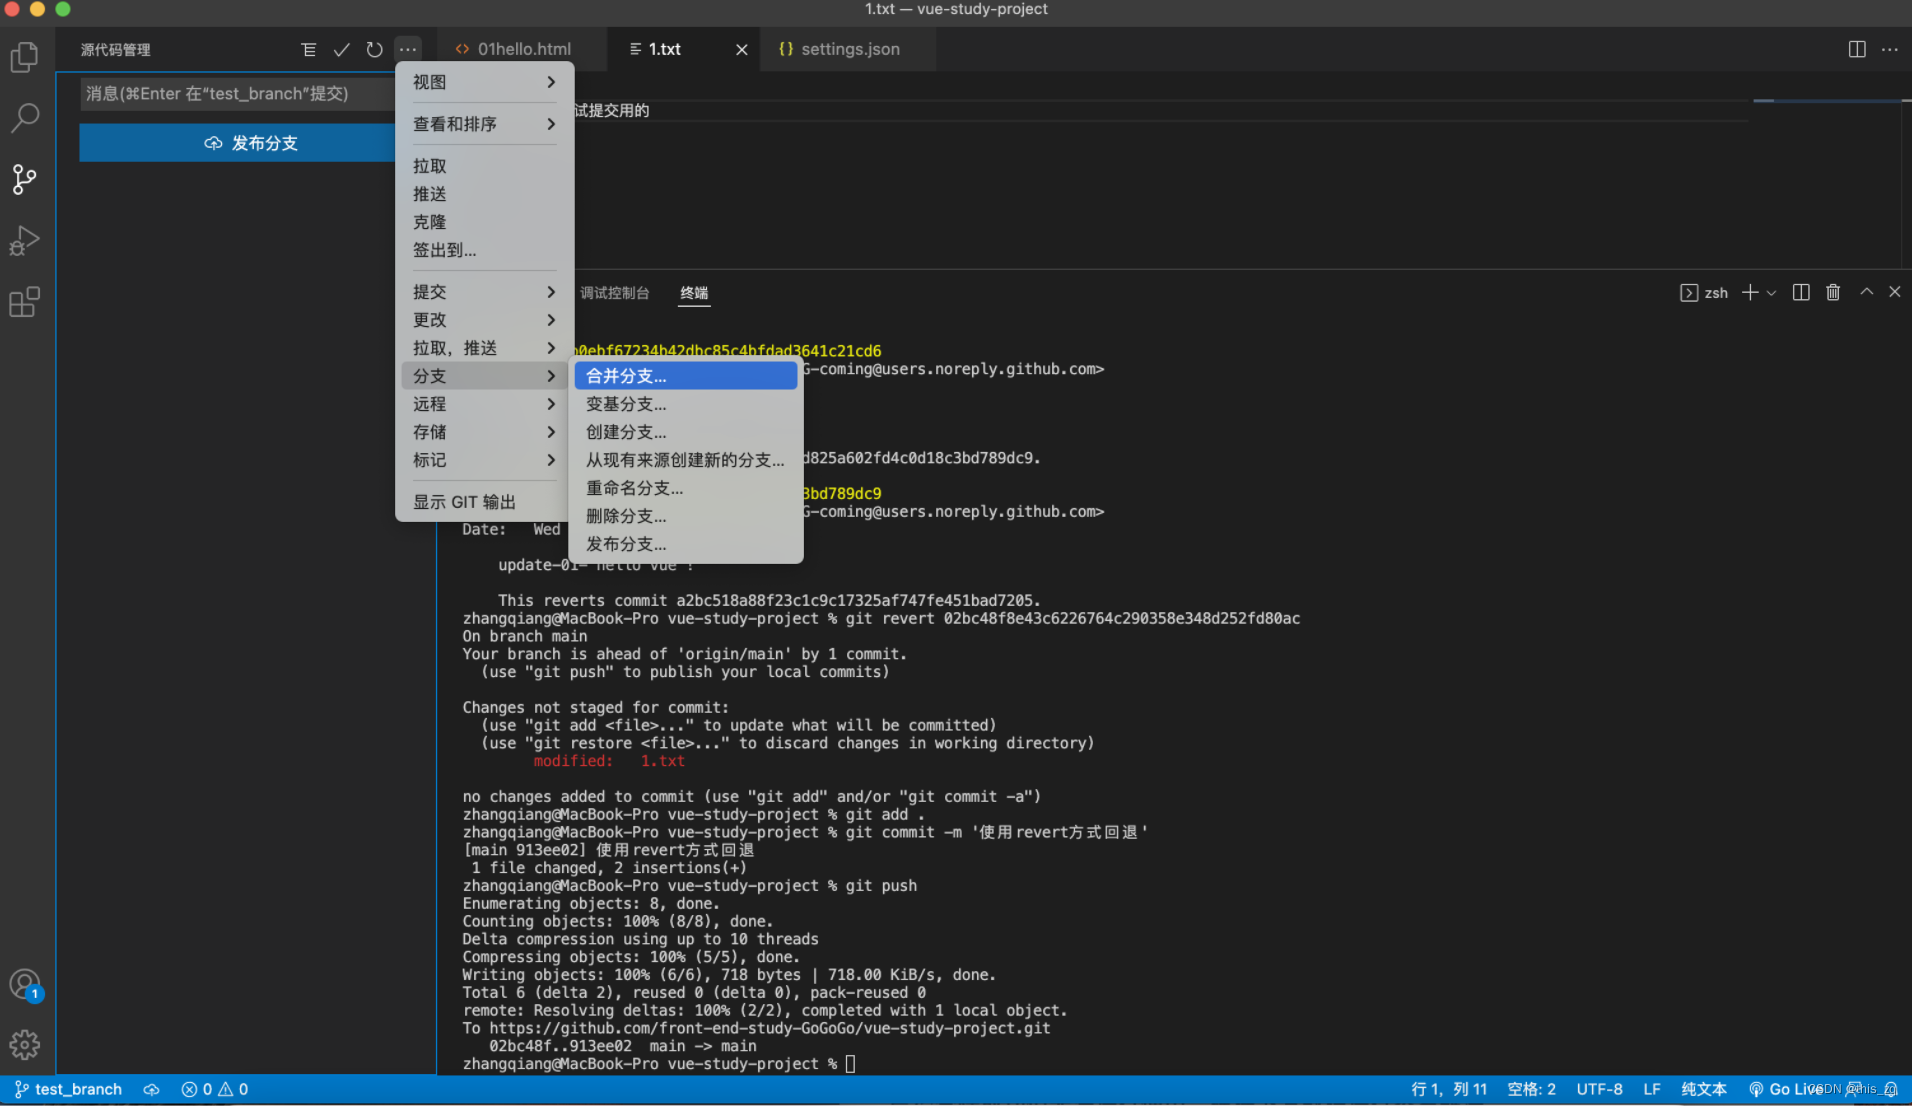Split the editor to the right
This screenshot has height=1106, width=1912.
[1857, 49]
